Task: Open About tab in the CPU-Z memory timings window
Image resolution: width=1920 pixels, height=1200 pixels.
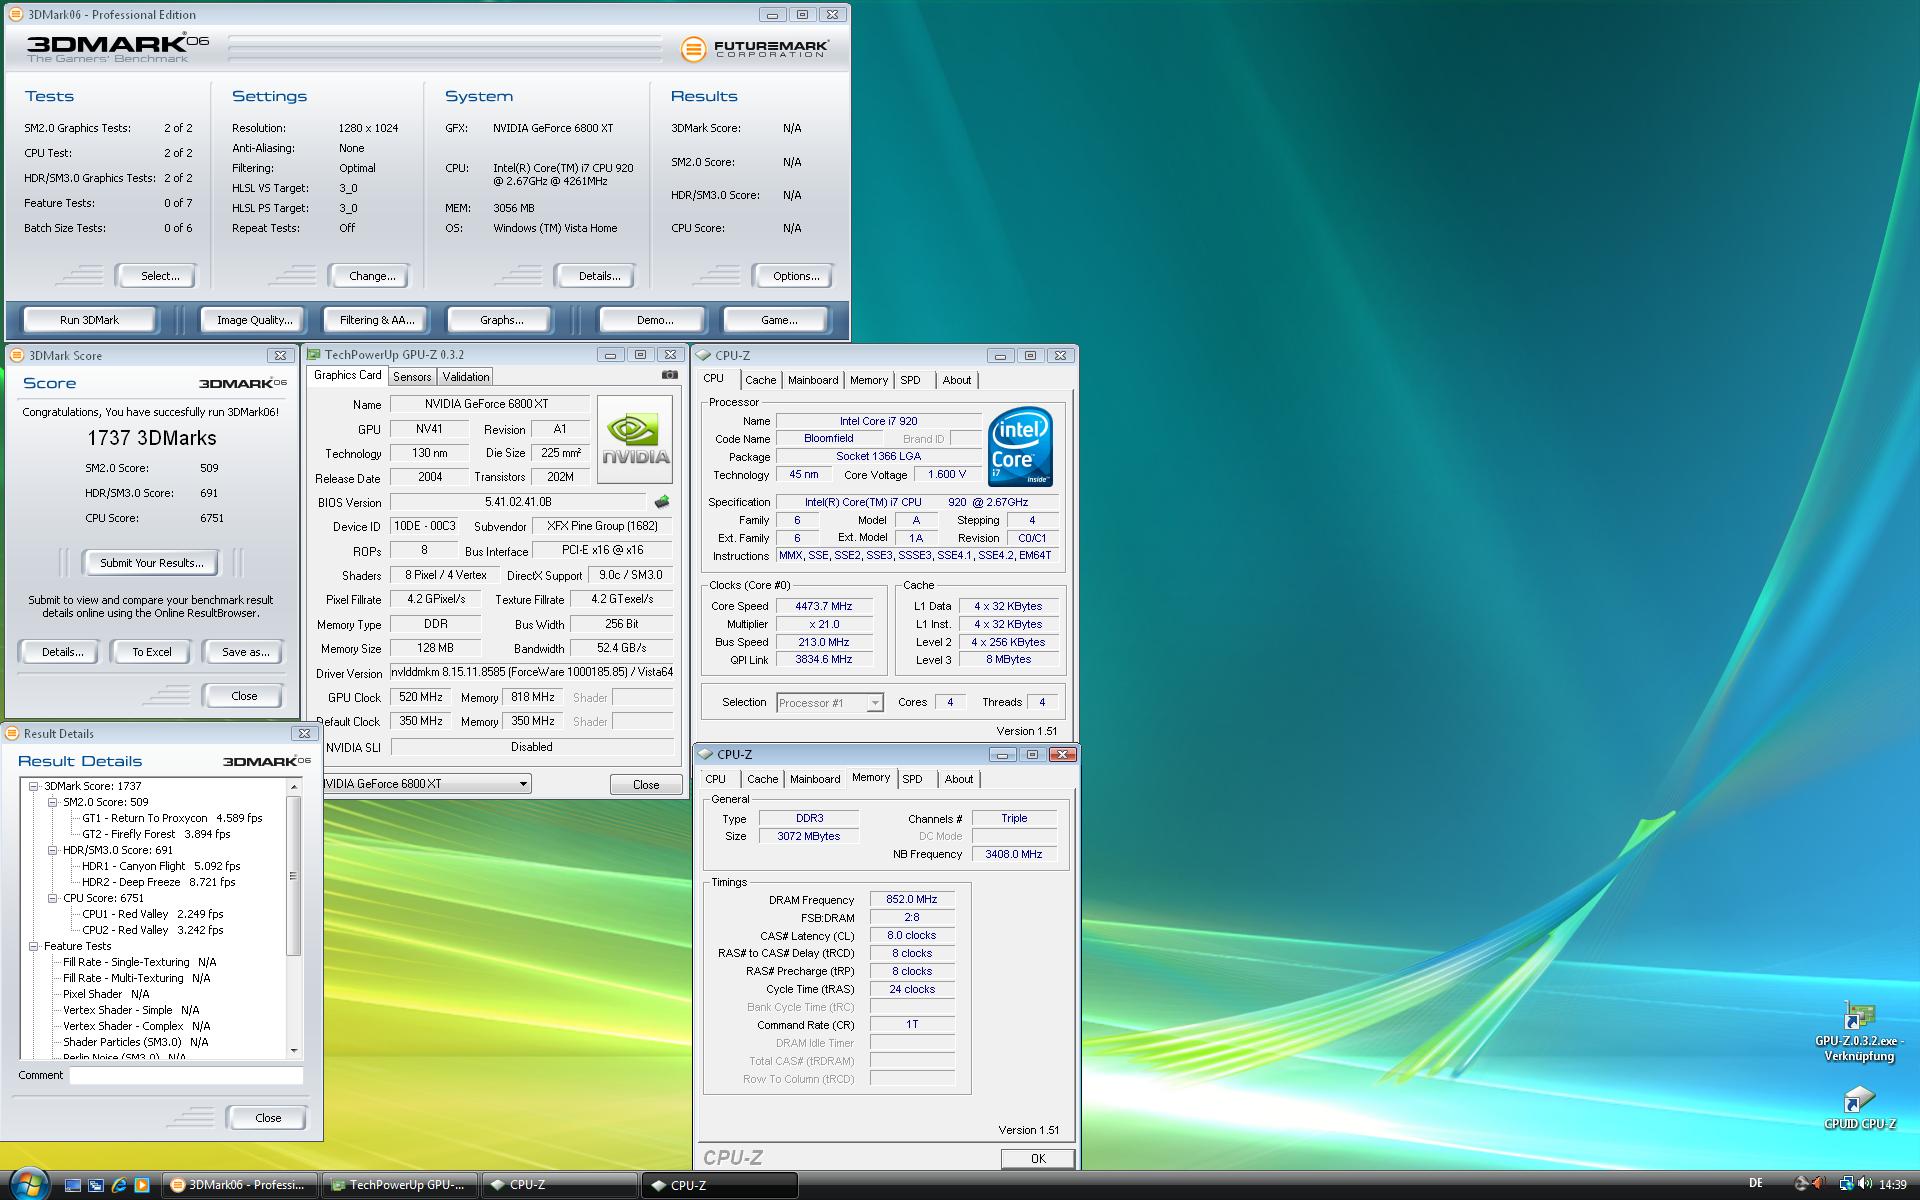Action: point(958,779)
